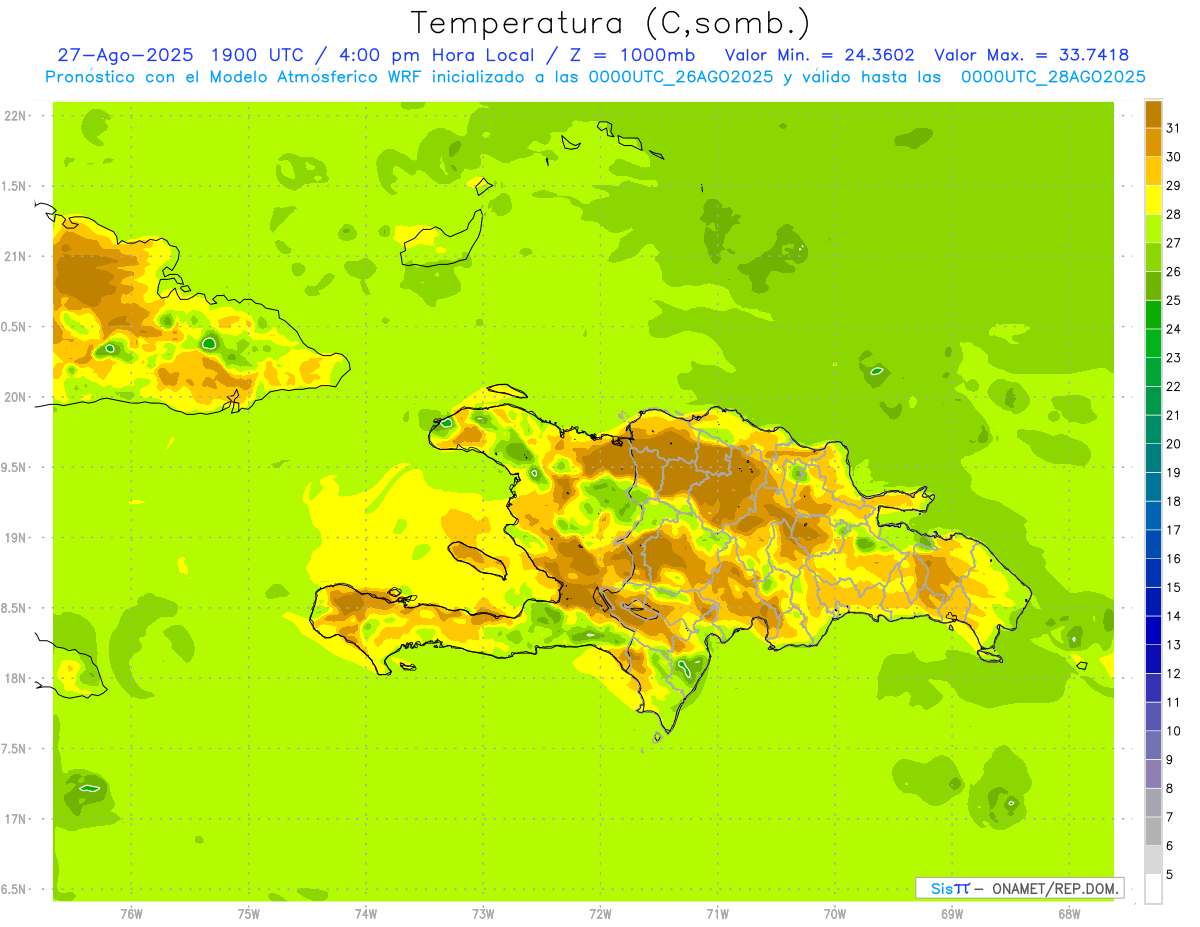Click the "22N" latitude label
This screenshot has height=927, width=1200.
point(16,116)
